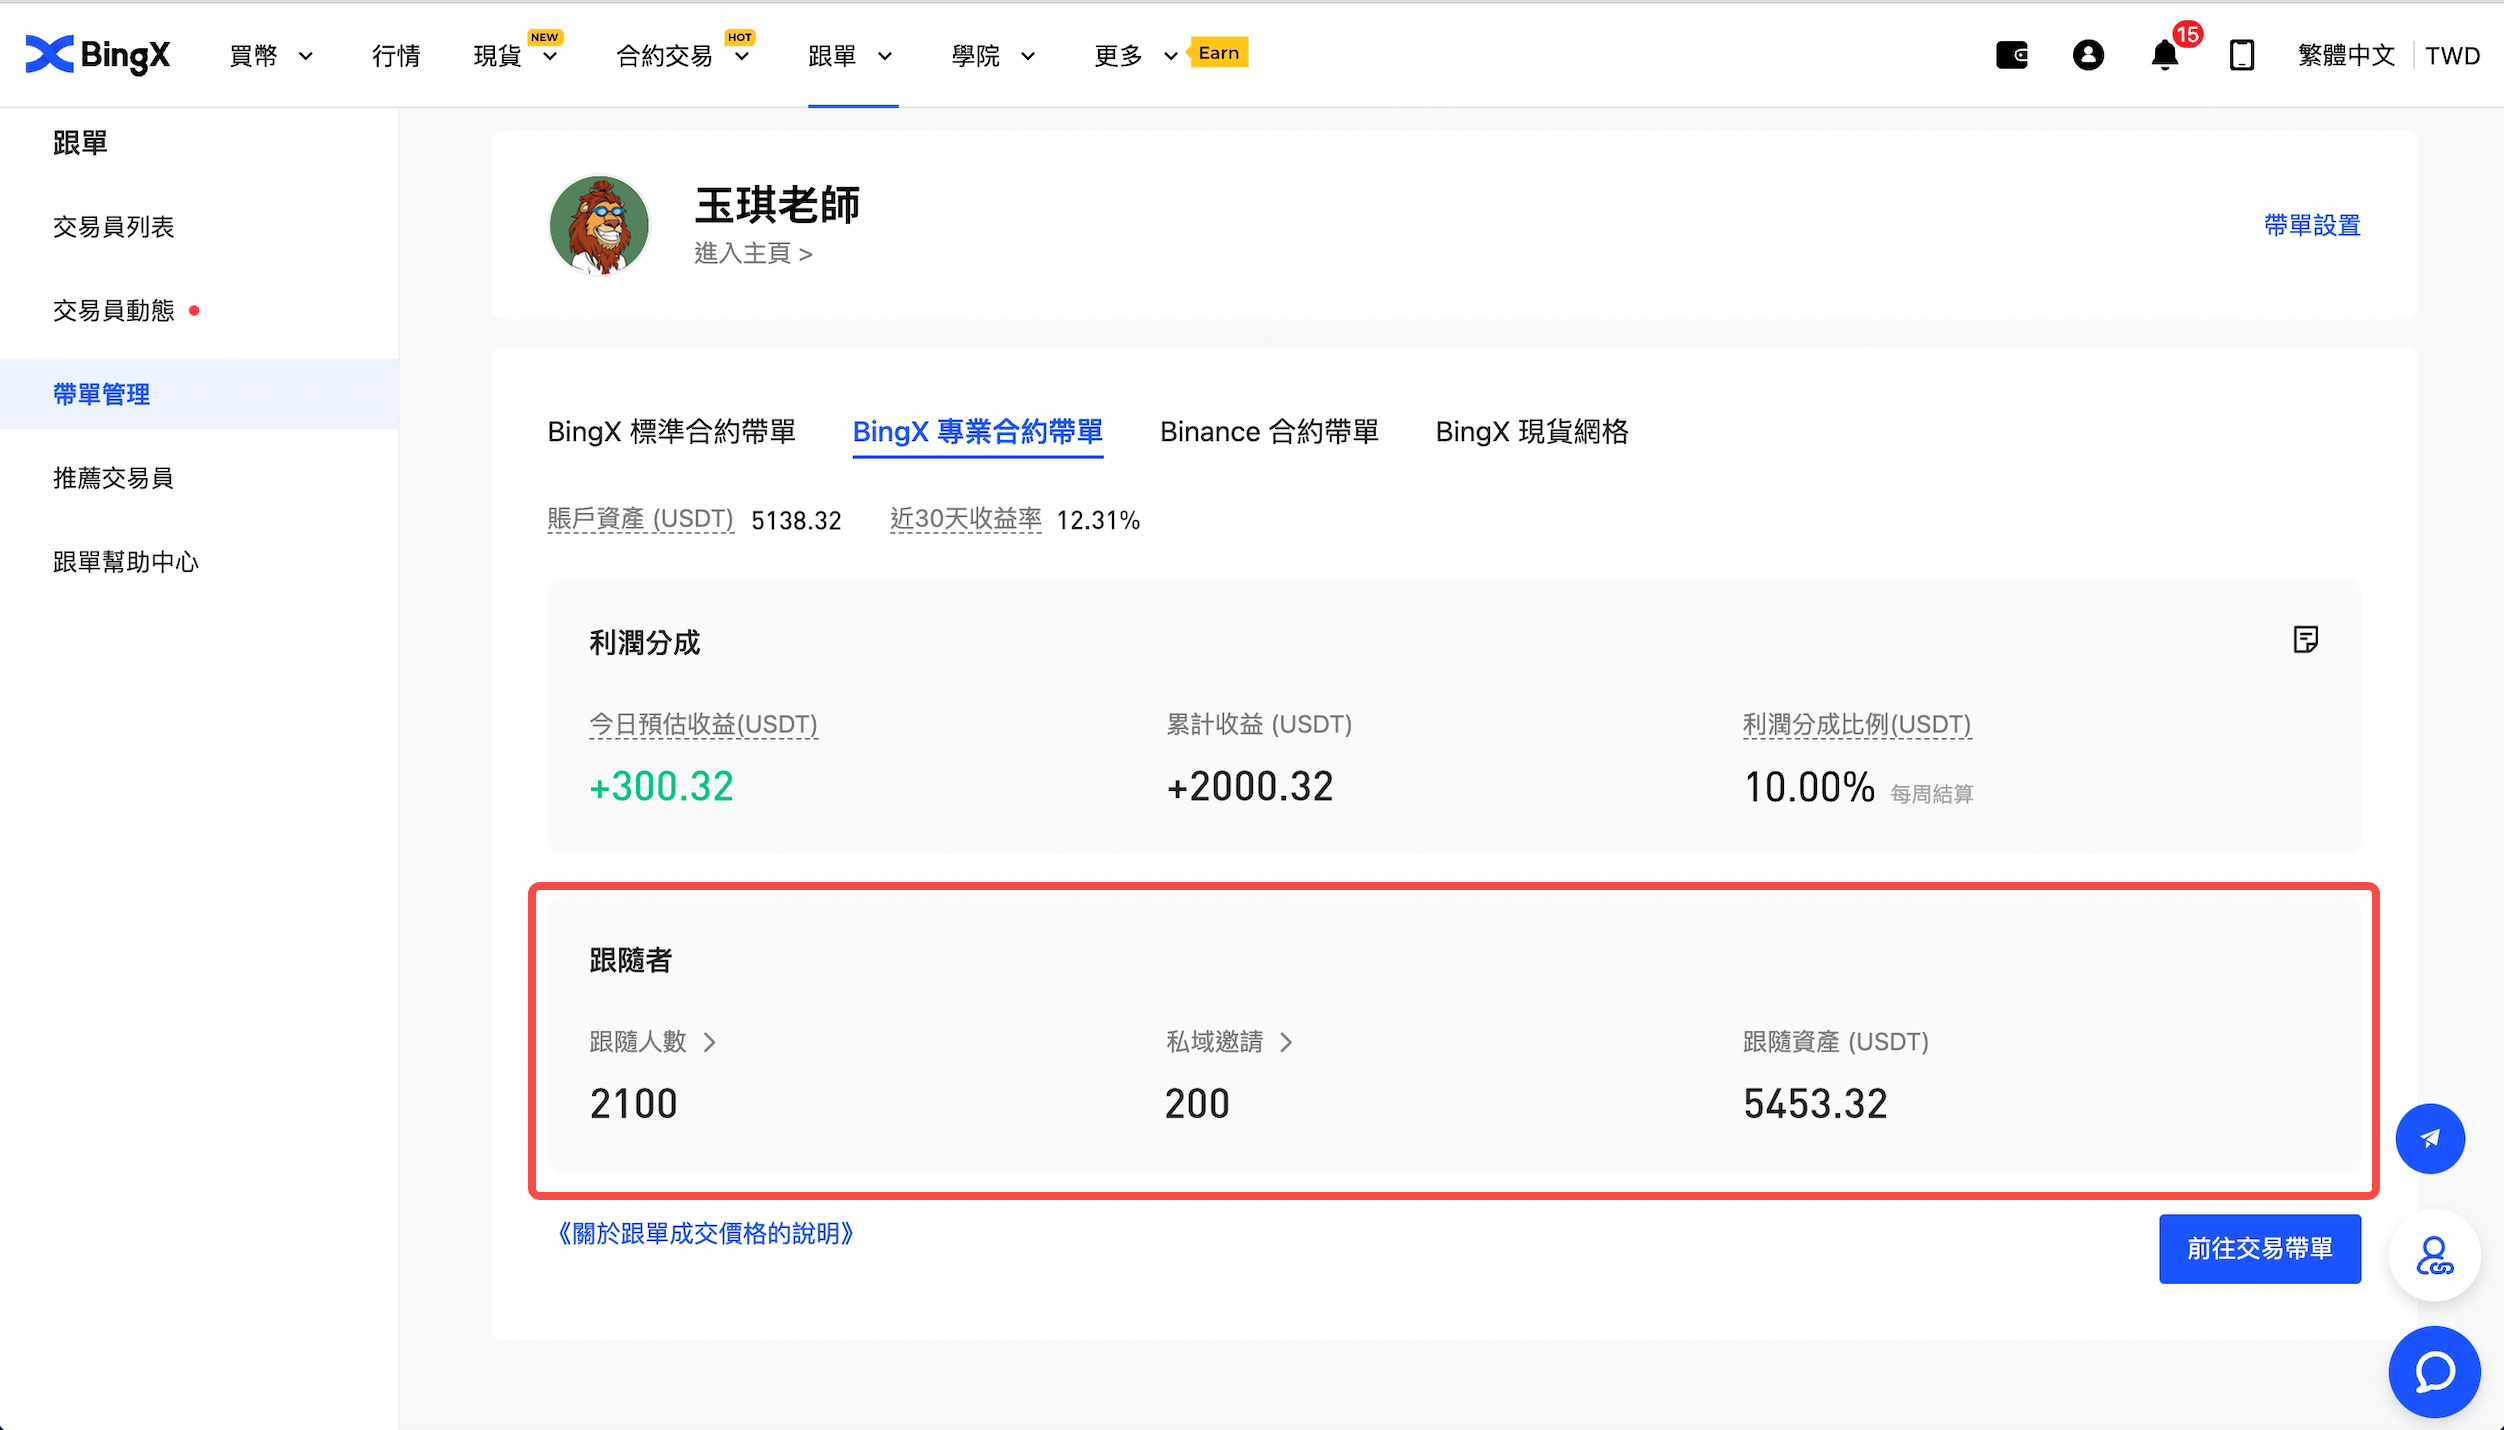2504x1430 pixels.
Task: Expand the 跟隨人數 details arrow
Action: coord(709,1042)
